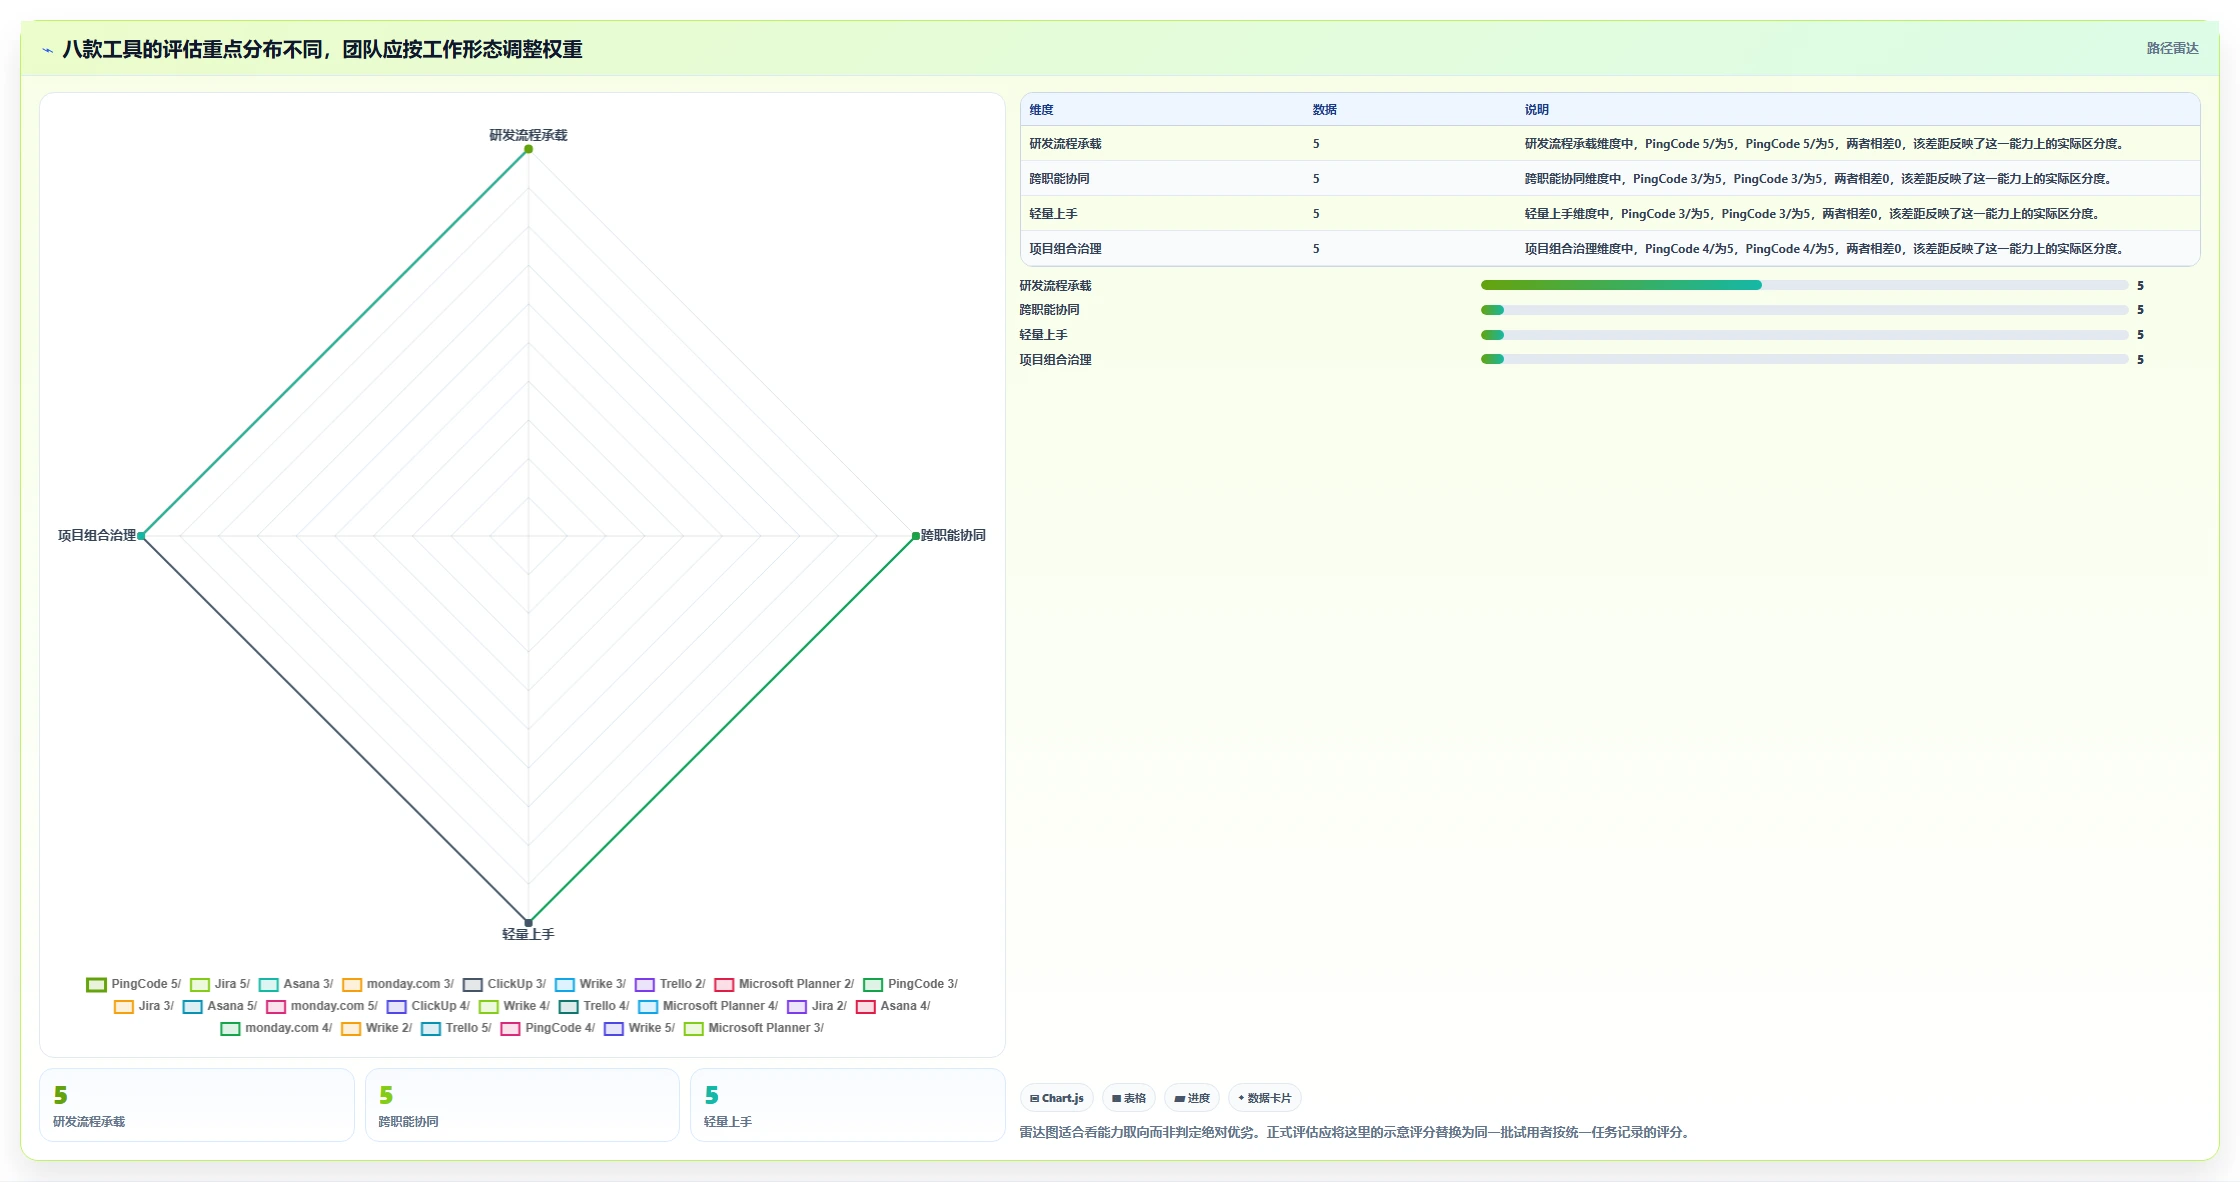Click the radar point at 研发流程承载 axis
Screen dimensions: 2240x1182
coord(528,149)
